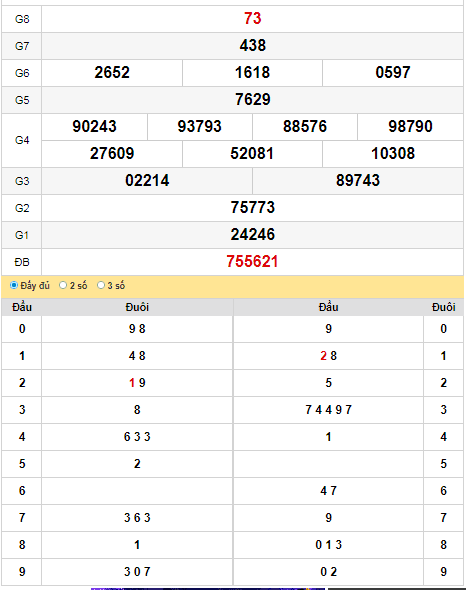Screen dimensions: 466x590
Task: Click tail values "3 0 7" for head 9
Action: tap(137, 572)
